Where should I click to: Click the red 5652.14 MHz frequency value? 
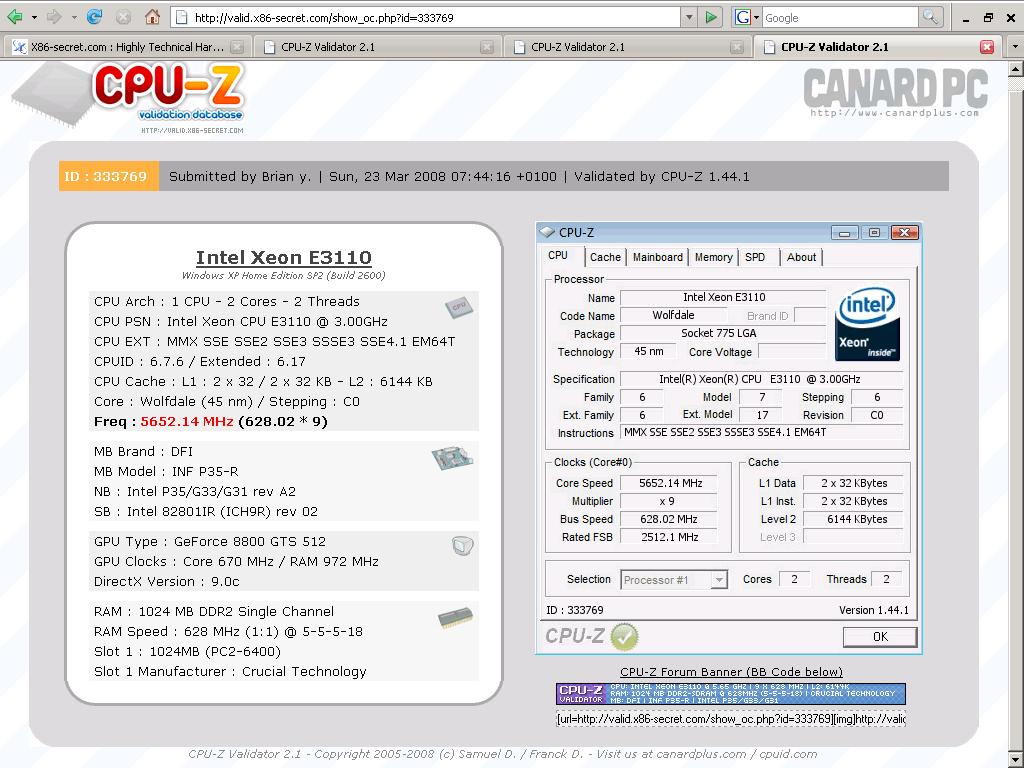coord(187,422)
